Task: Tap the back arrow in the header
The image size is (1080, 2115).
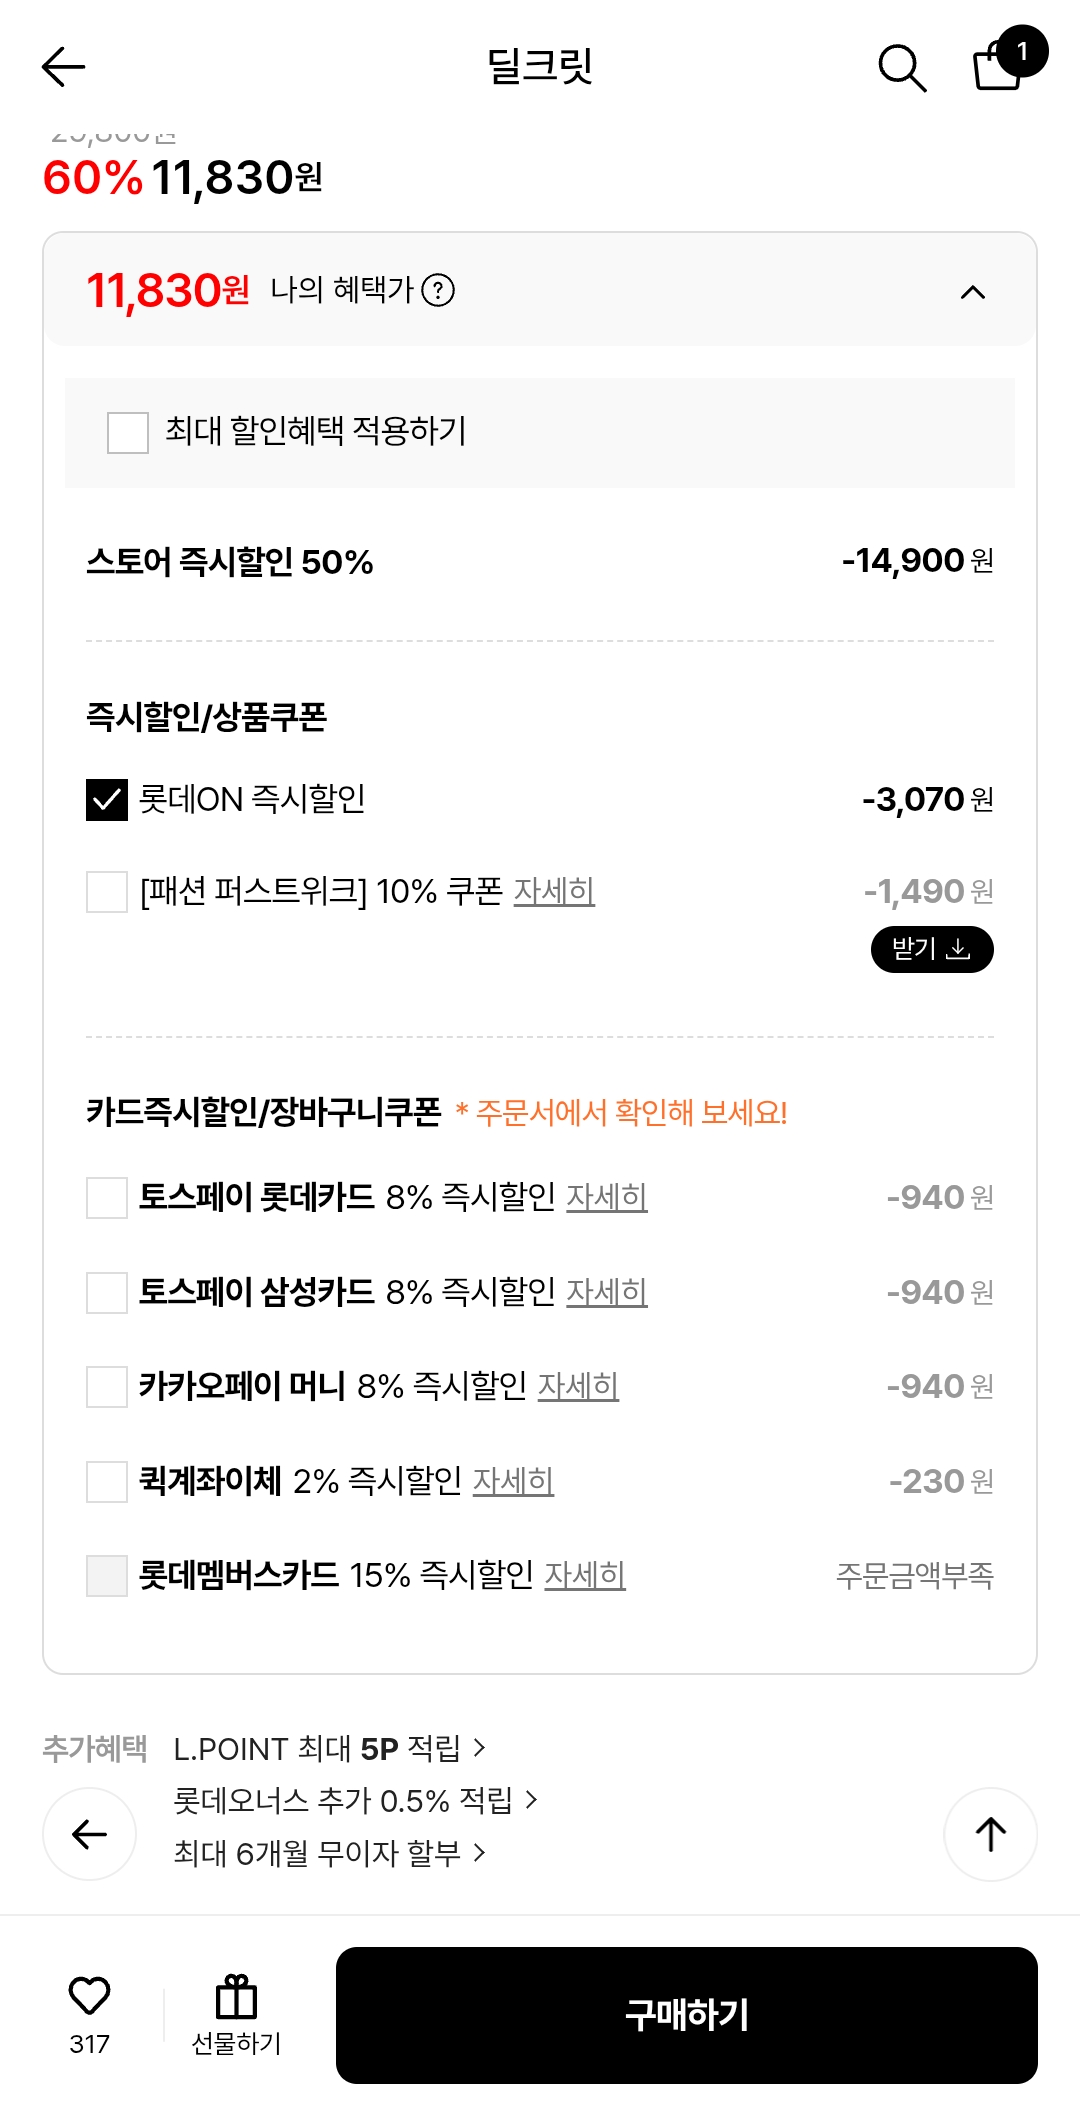Action: 64,67
